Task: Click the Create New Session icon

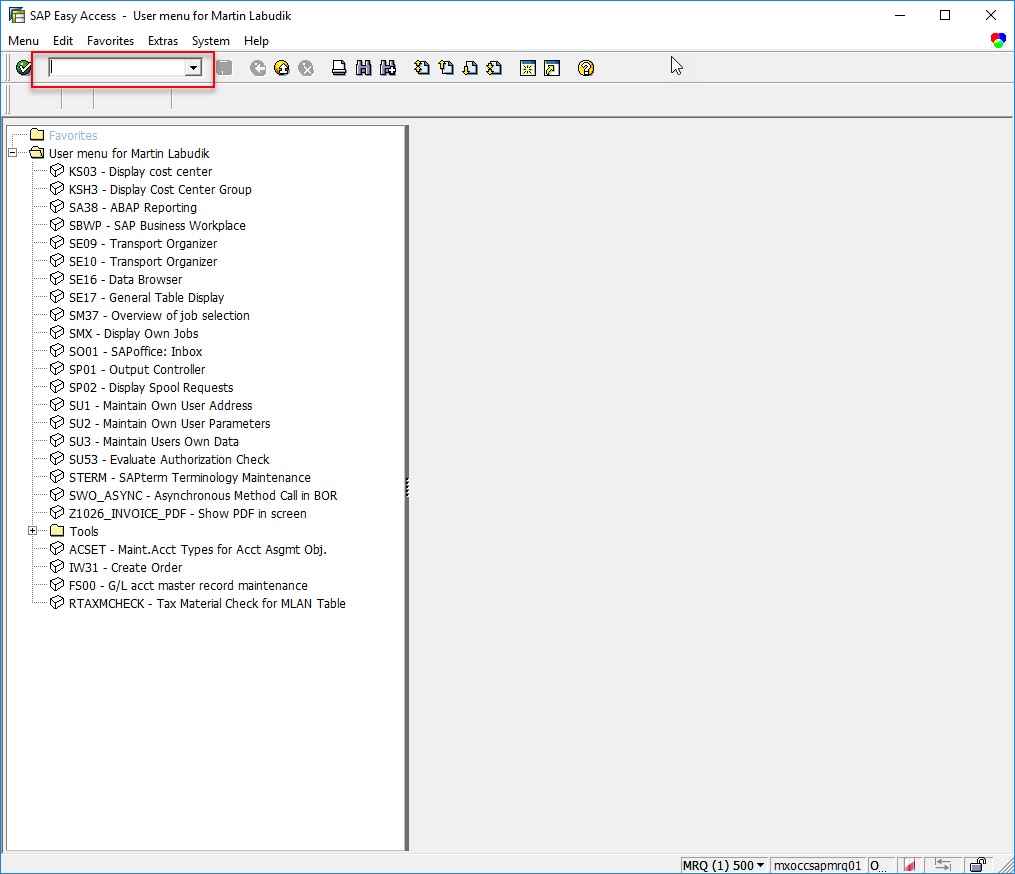Action: 528,68
